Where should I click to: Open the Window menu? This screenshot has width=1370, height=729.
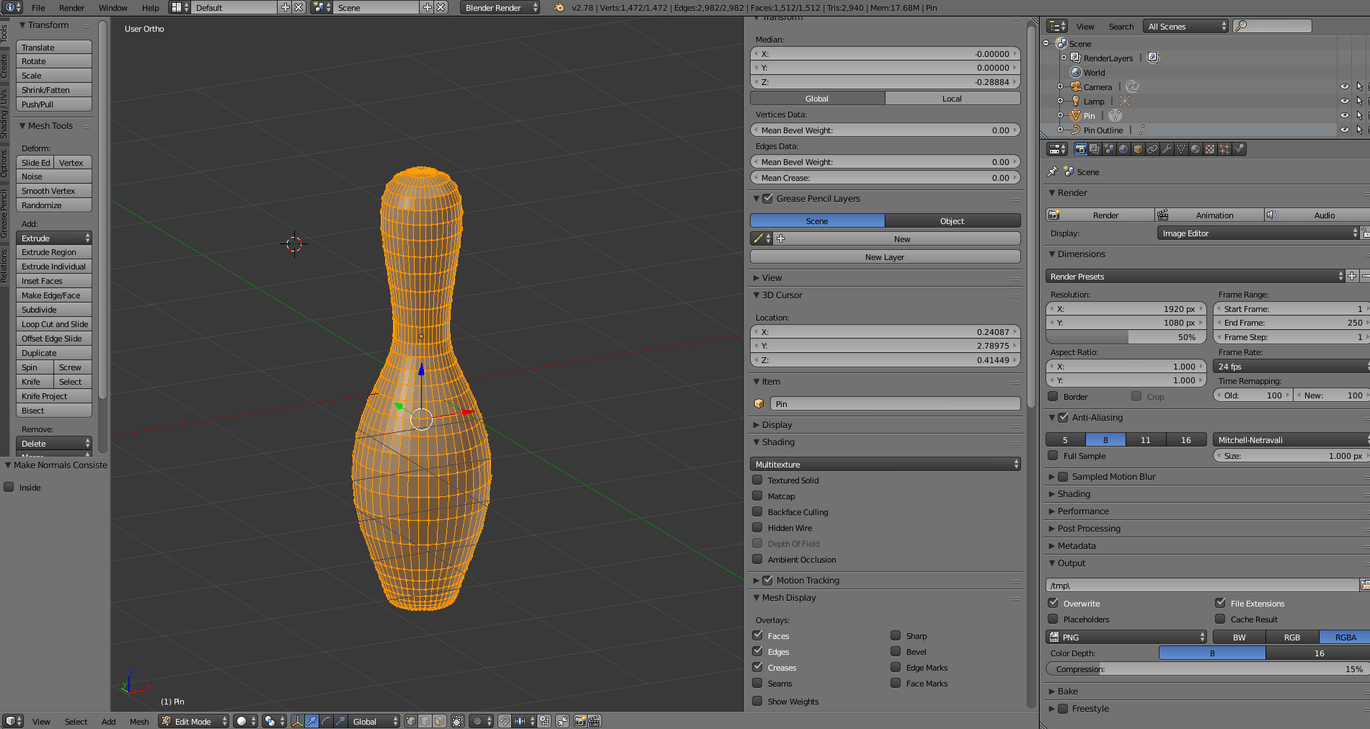[112, 7]
